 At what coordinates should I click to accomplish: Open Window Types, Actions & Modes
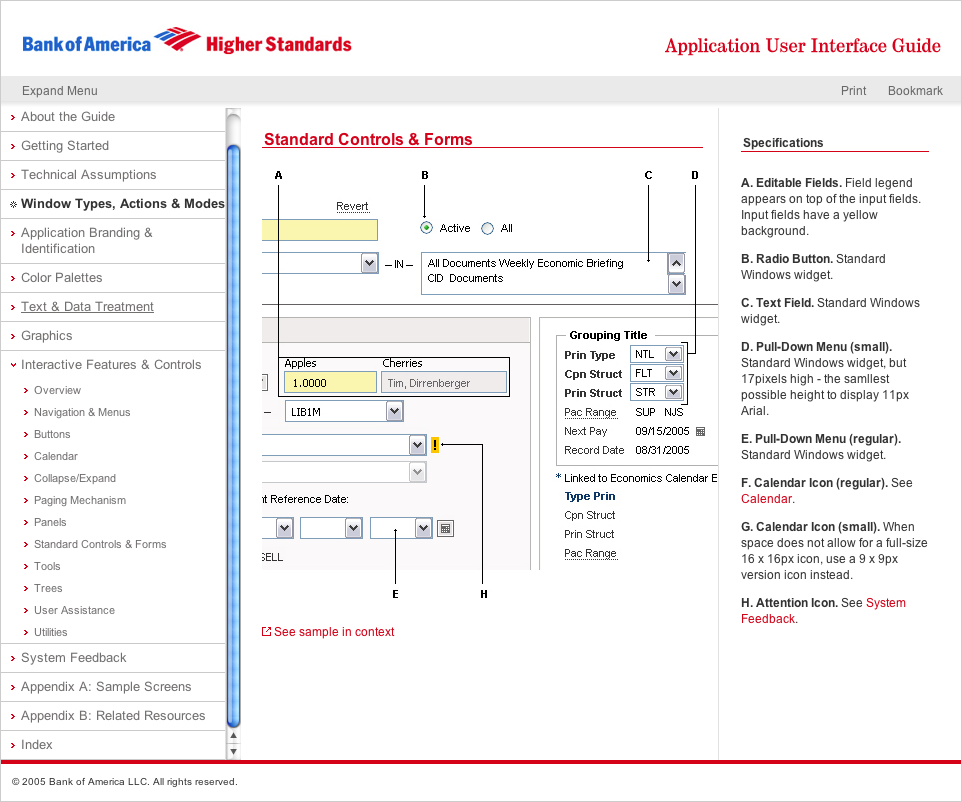[x=123, y=204]
